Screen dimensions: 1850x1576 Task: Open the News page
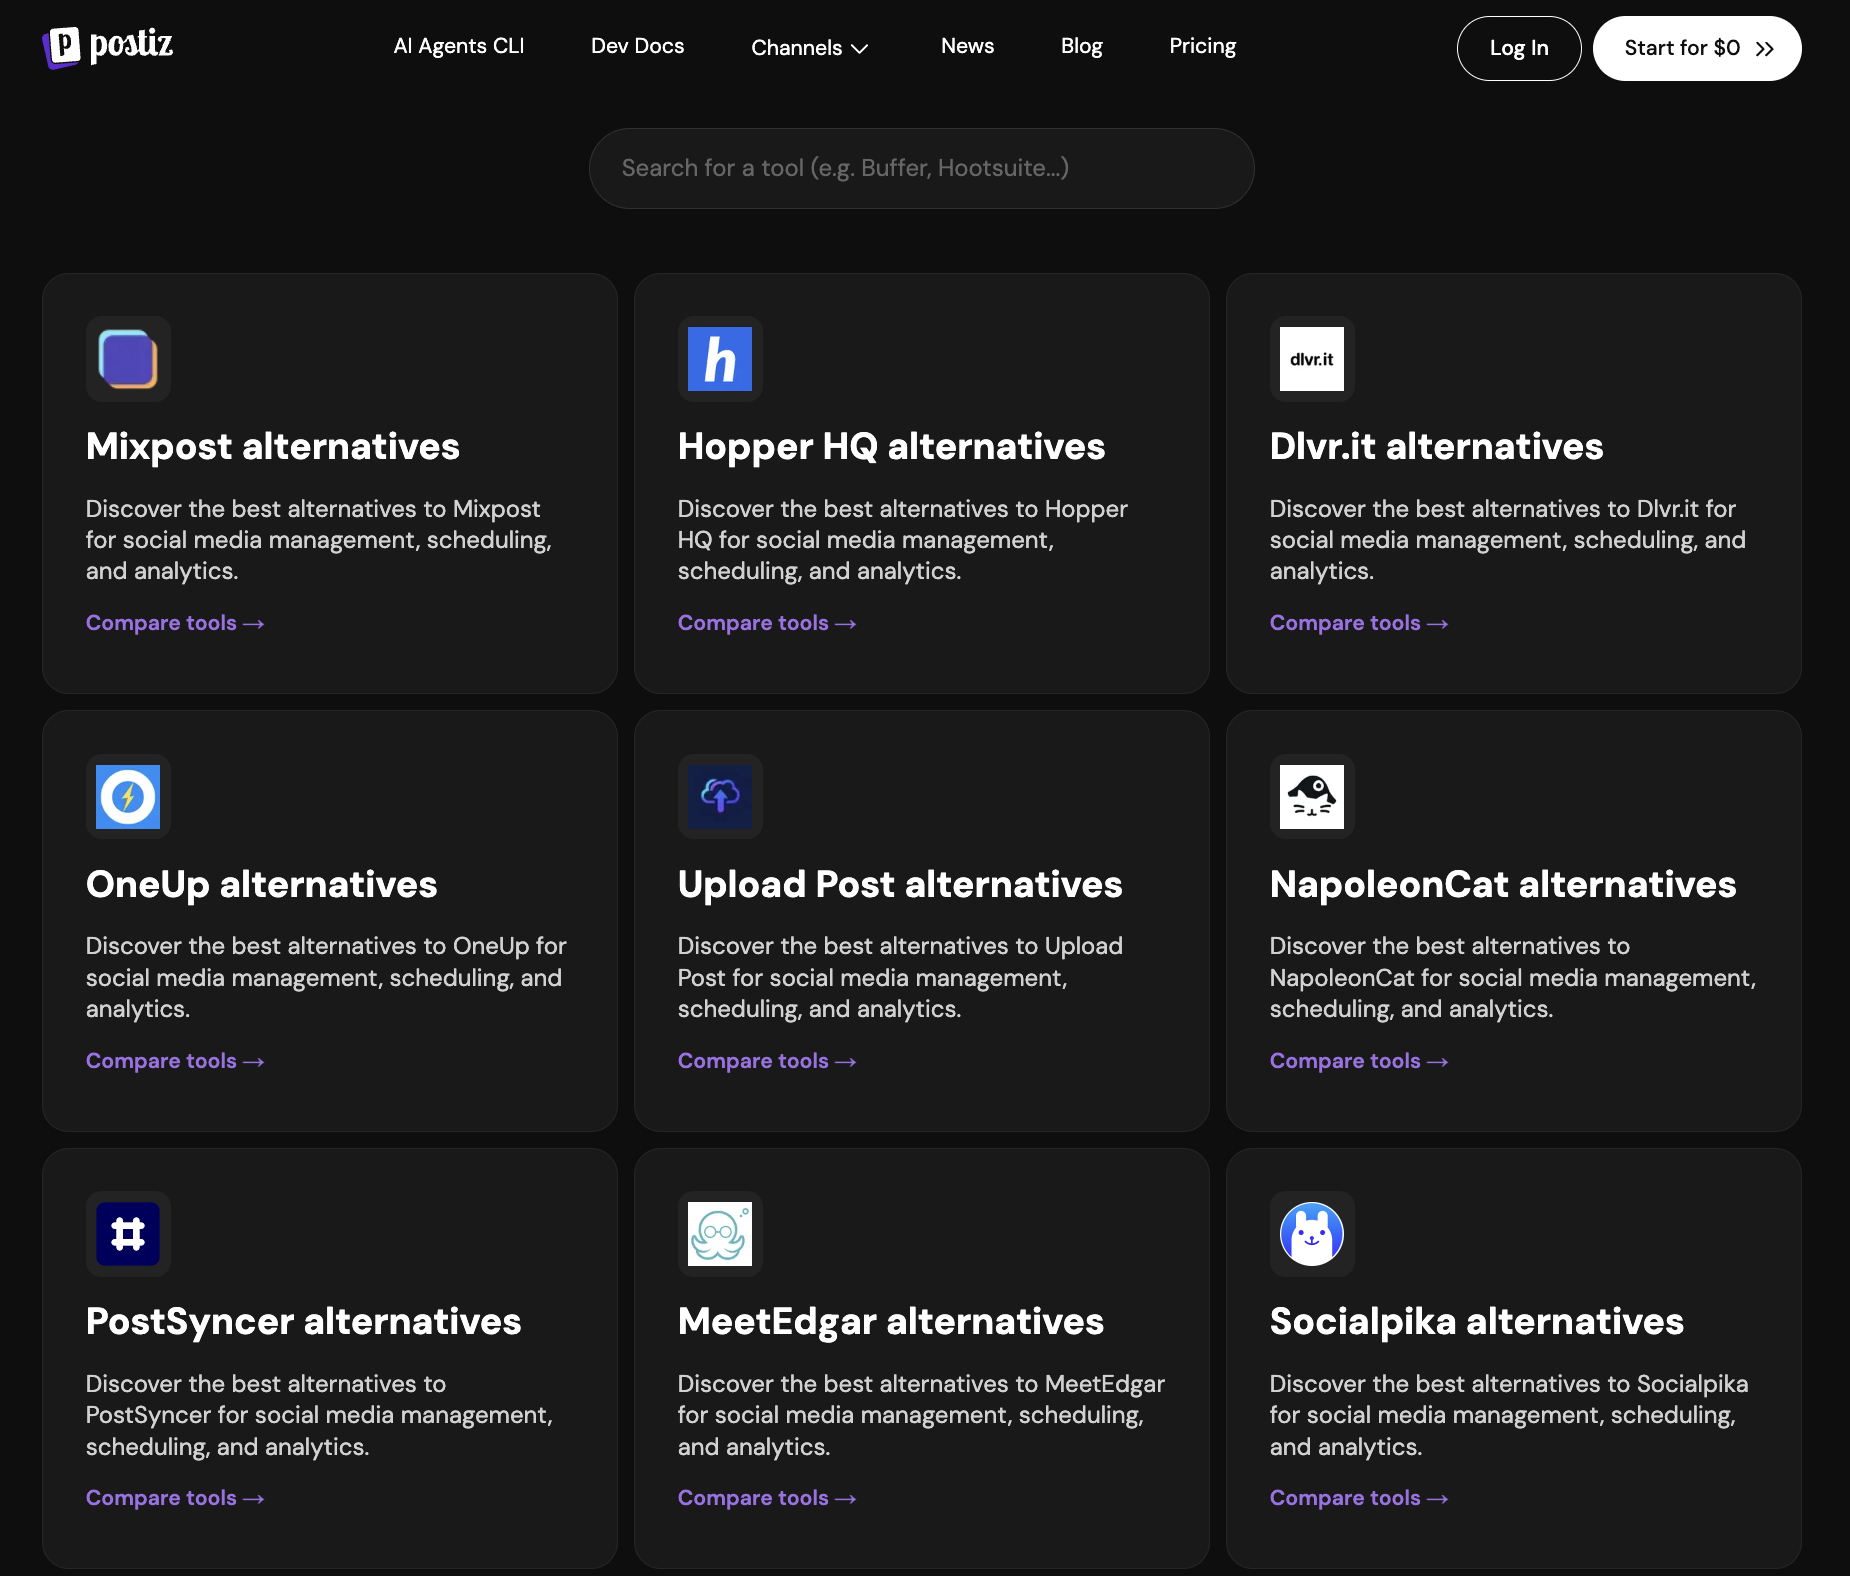[967, 46]
